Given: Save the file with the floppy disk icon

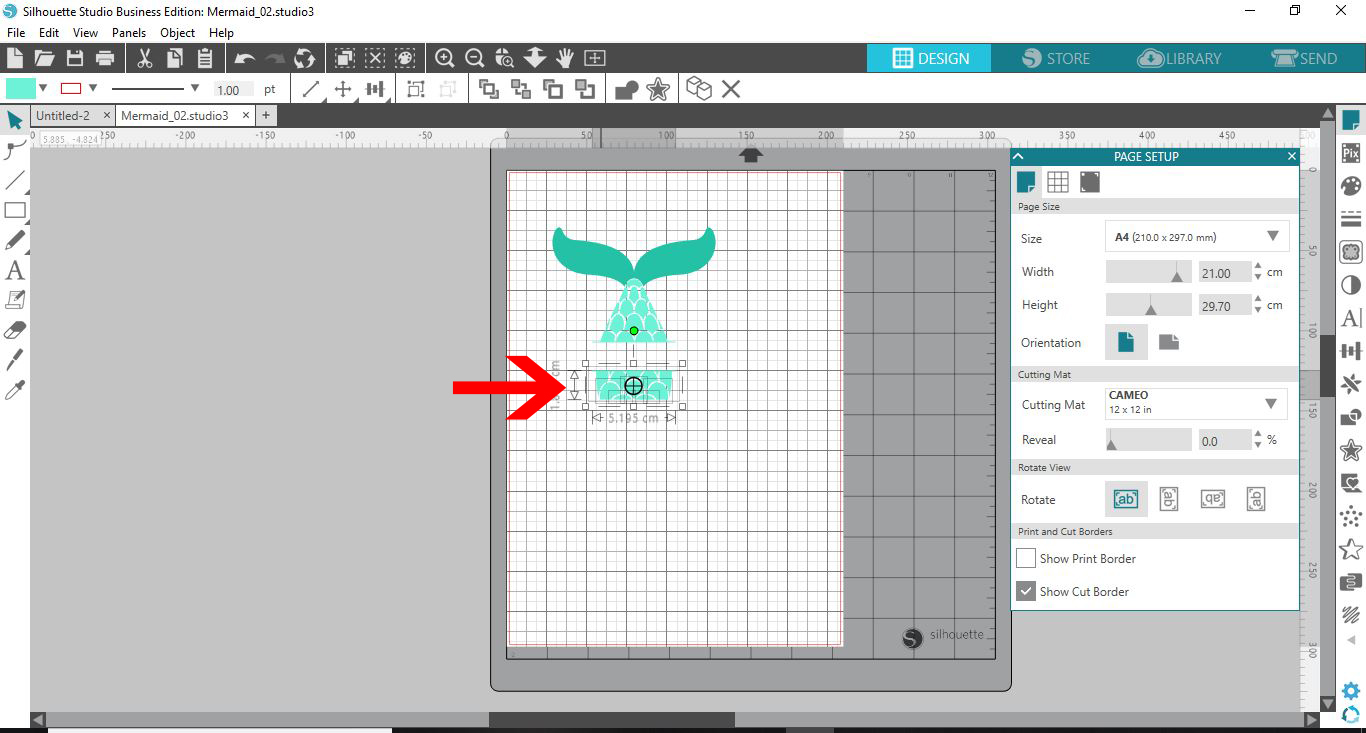Looking at the screenshot, I should 74,58.
